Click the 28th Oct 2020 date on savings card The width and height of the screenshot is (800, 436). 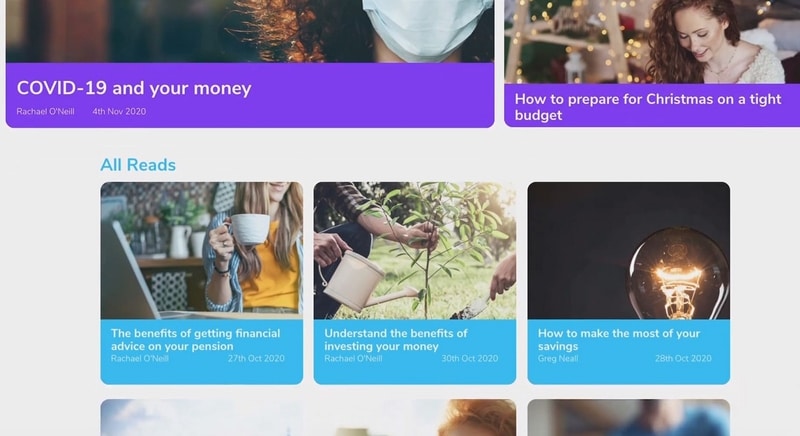pyautogui.click(x=683, y=358)
